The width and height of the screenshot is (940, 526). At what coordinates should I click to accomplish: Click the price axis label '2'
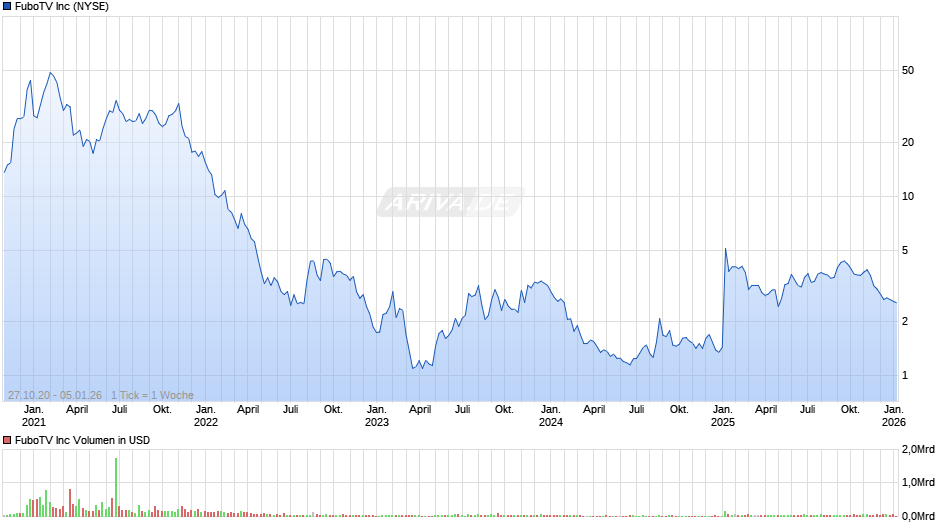(x=905, y=321)
